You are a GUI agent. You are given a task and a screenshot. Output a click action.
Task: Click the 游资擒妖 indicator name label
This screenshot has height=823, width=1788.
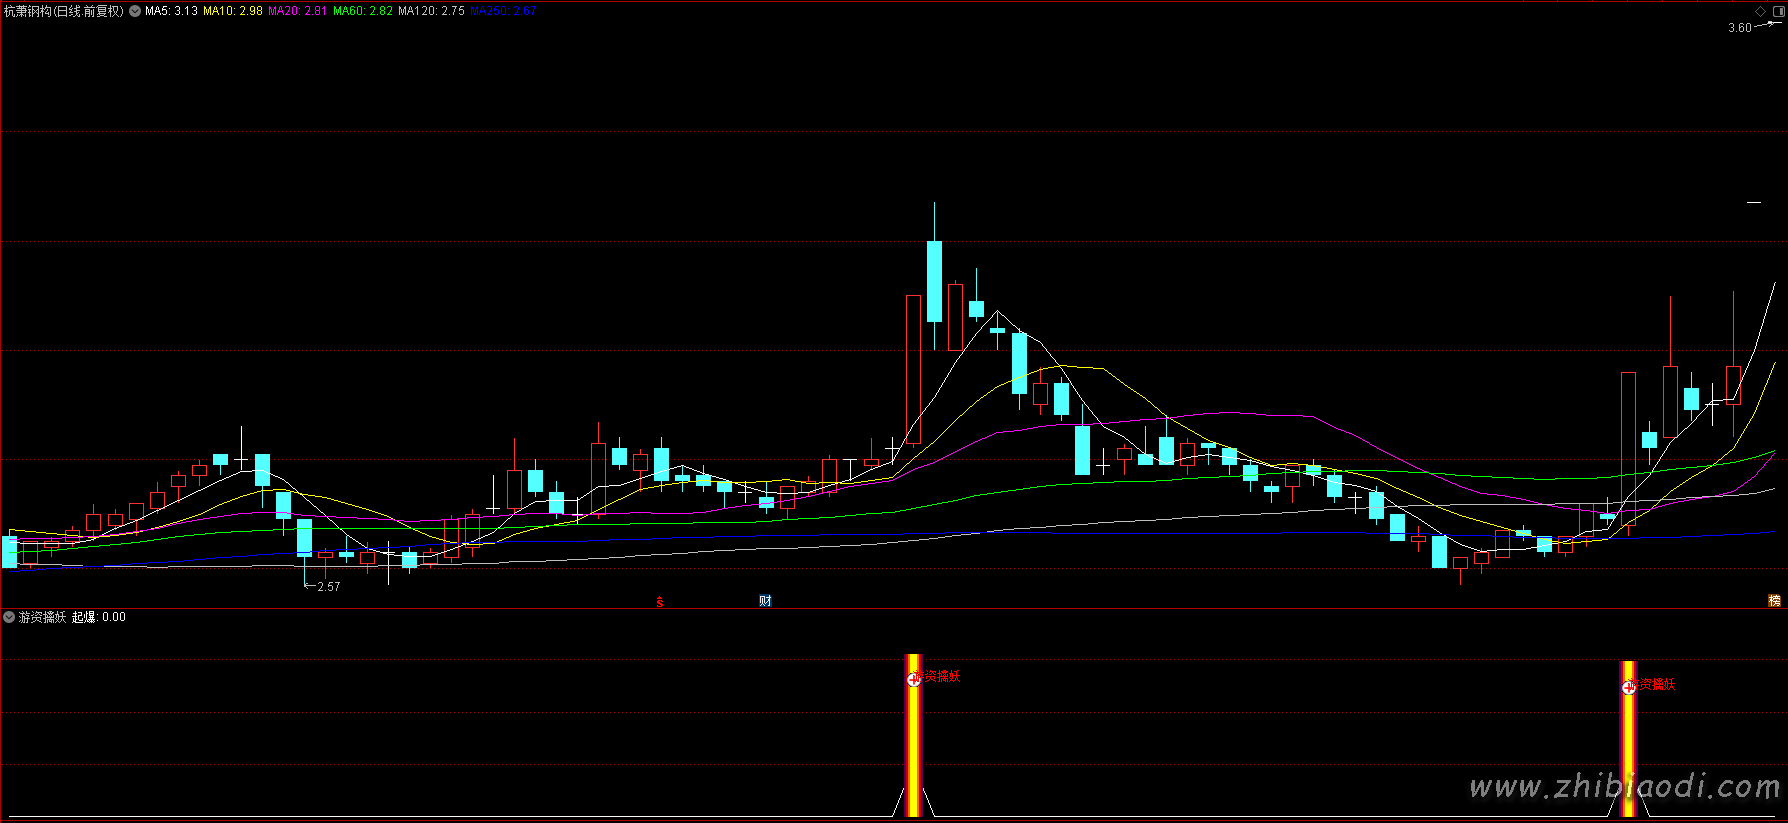[42, 617]
